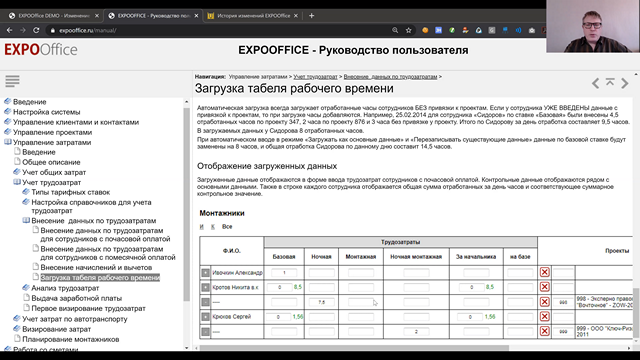
Task: Select Загрузка табеля рабочего времени tree item
Action: coord(100,278)
